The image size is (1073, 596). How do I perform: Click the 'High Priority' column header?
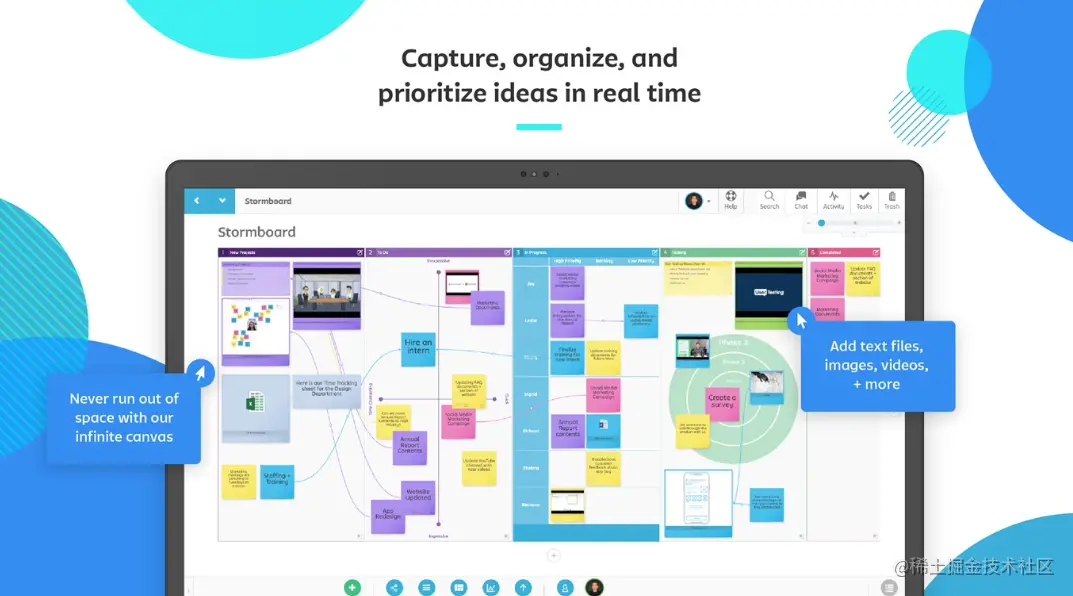[x=567, y=261]
